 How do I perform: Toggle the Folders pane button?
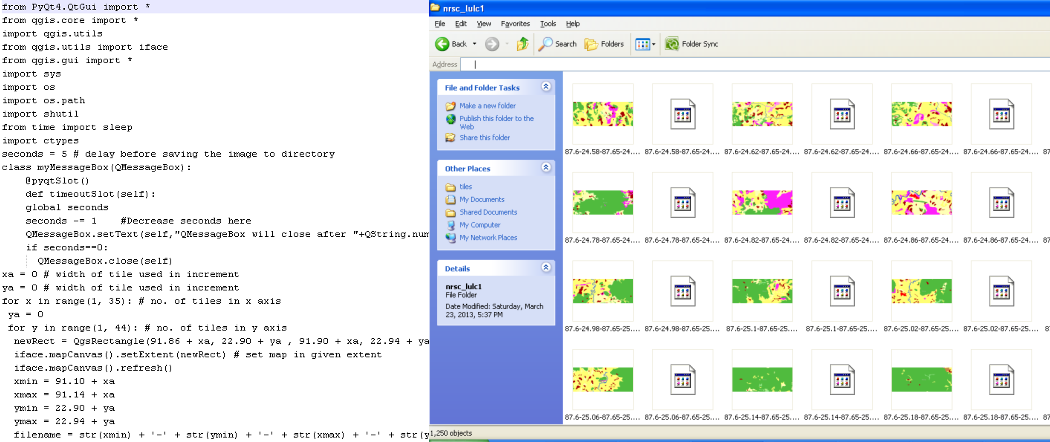[x=604, y=44]
